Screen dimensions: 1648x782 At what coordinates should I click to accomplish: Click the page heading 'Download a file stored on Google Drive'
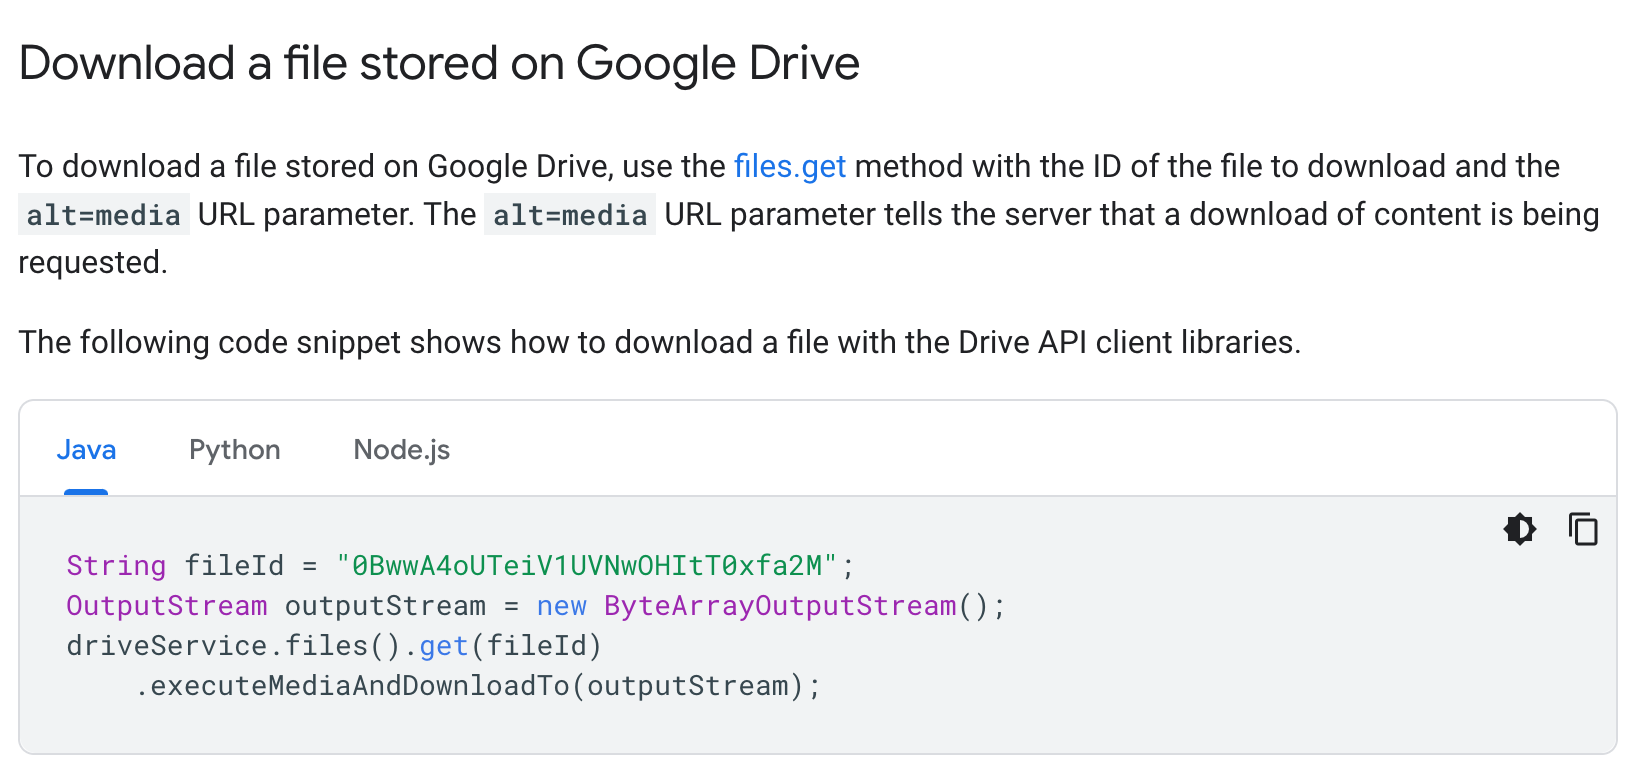439,63
